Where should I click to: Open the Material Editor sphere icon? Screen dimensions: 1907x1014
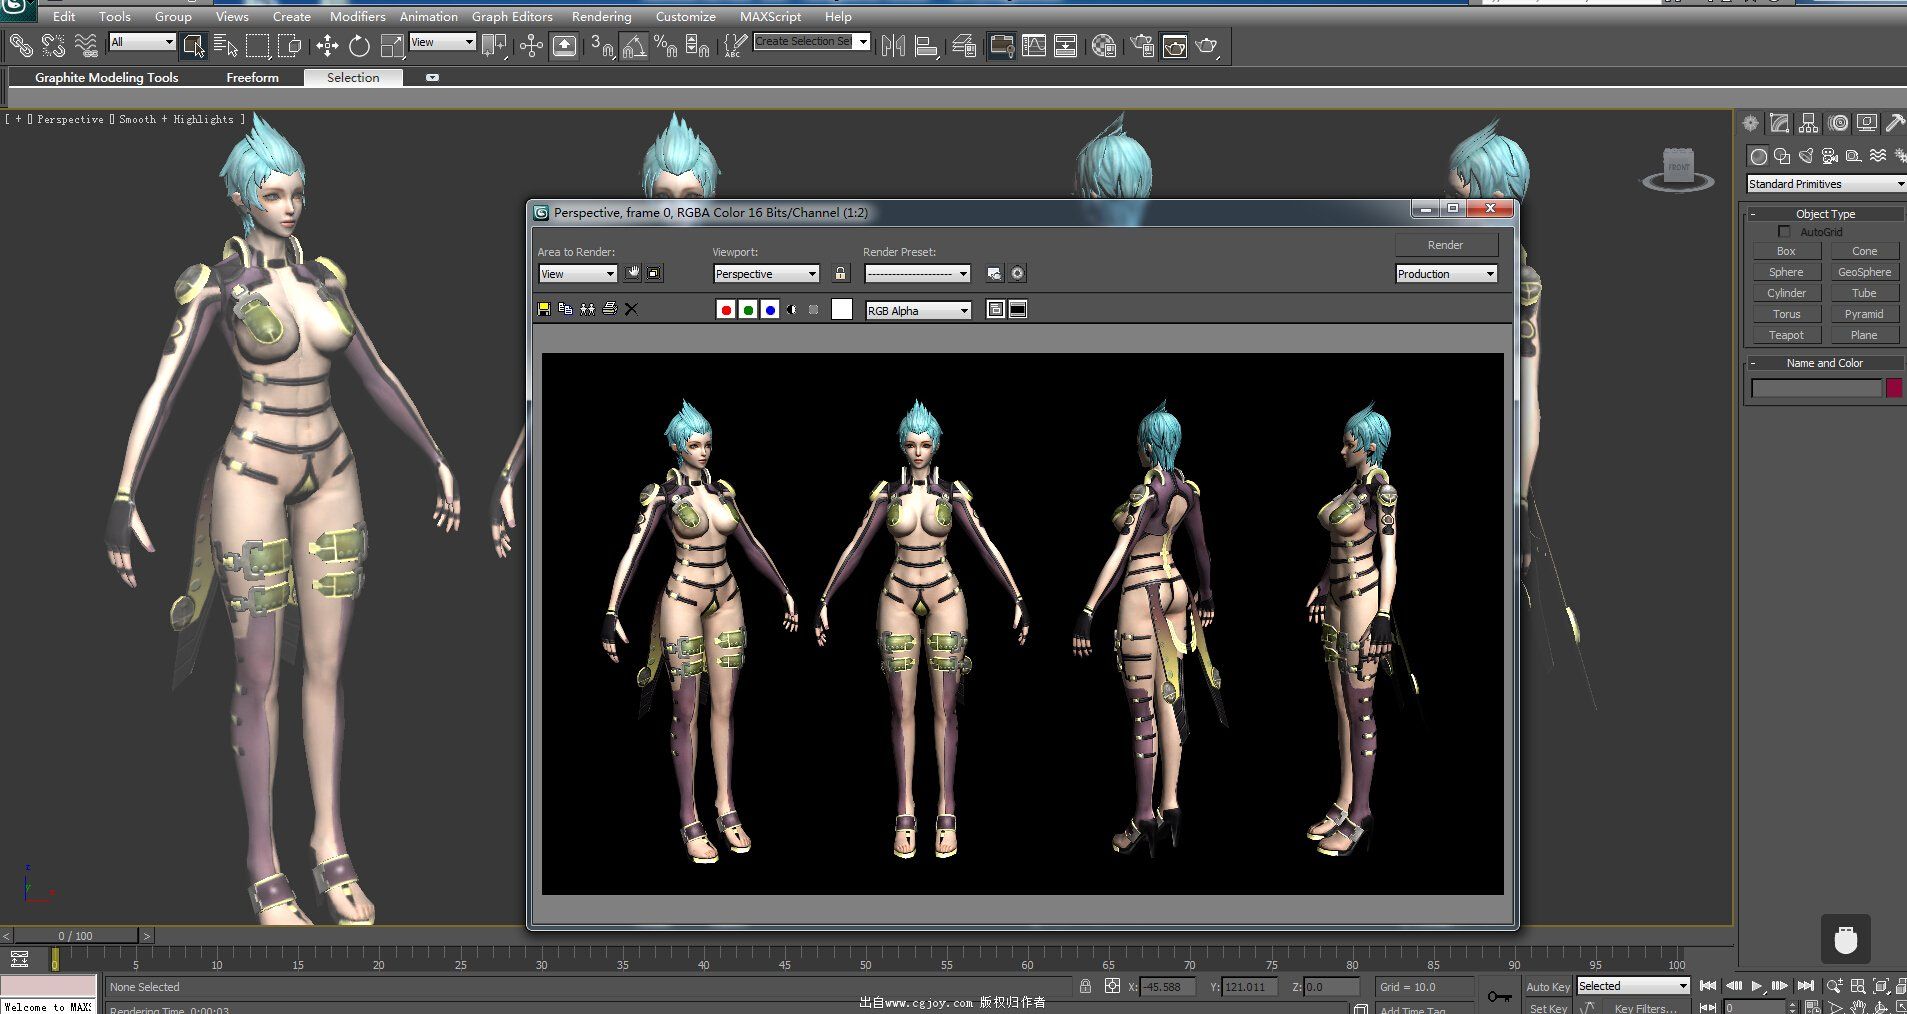pyautogui.click(x=1103, y=45)
